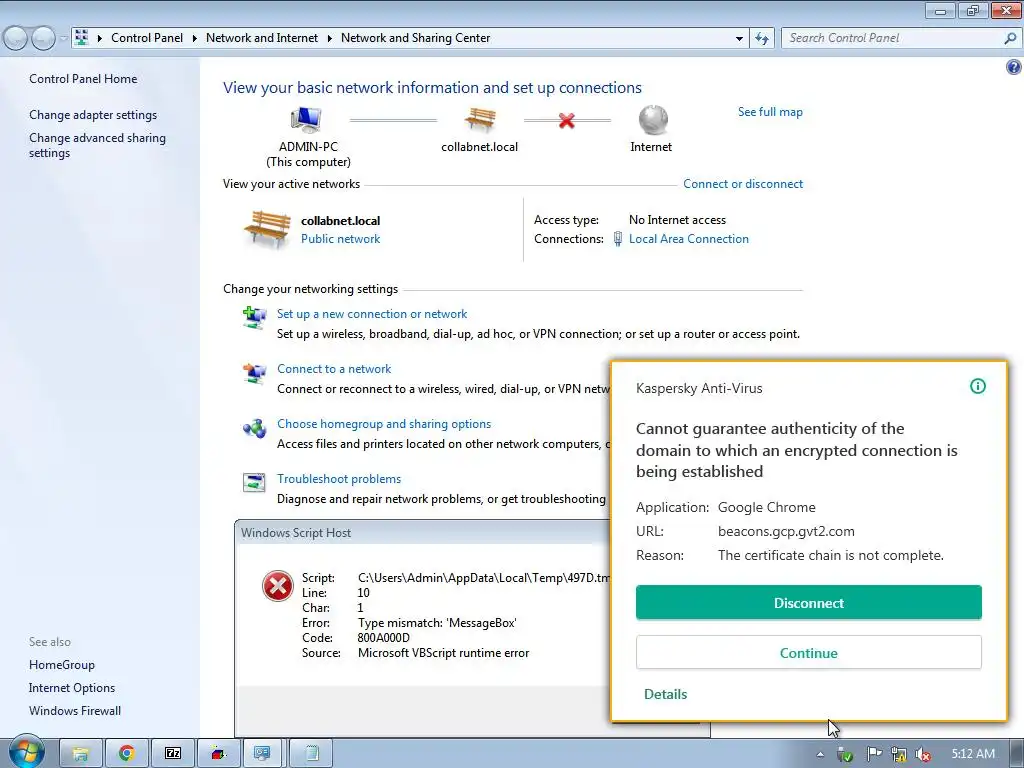This screenshot has width=1024, height=768.
Task: Open Internet Options under See also
Action: pyautogui.click(x=72, y=688)
